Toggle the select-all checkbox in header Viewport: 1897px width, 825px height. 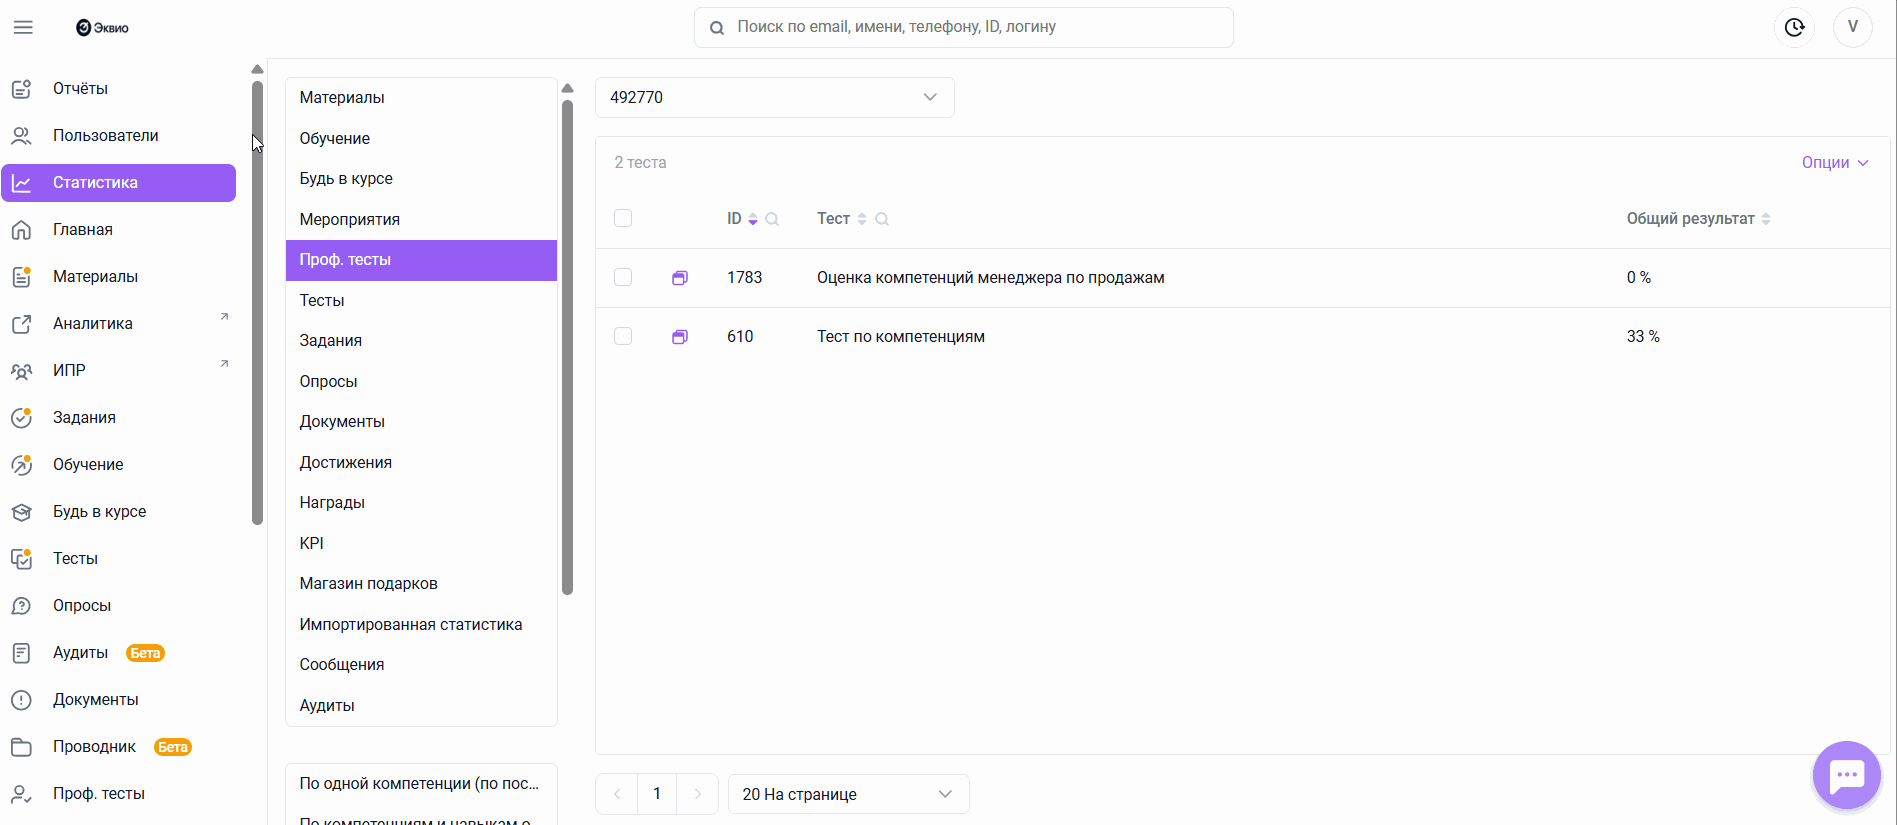[623, 218]
